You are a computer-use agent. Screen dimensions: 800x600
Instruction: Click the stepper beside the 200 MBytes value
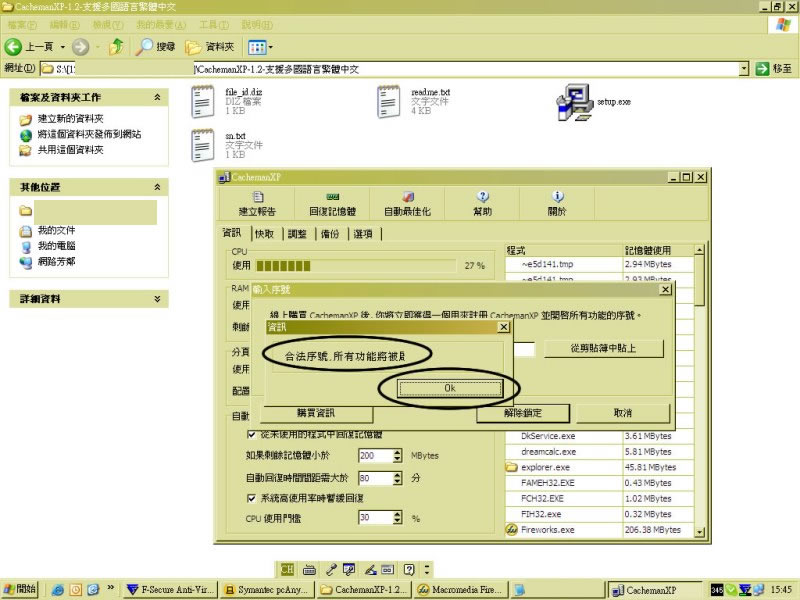[397, 456]
